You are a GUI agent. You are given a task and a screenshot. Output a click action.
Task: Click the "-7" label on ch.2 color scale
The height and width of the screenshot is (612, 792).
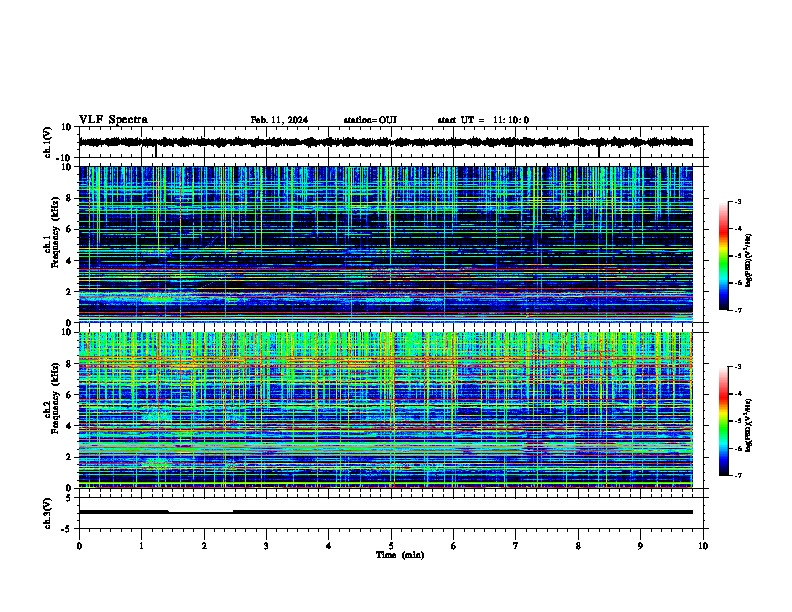[x=737, y=475]
